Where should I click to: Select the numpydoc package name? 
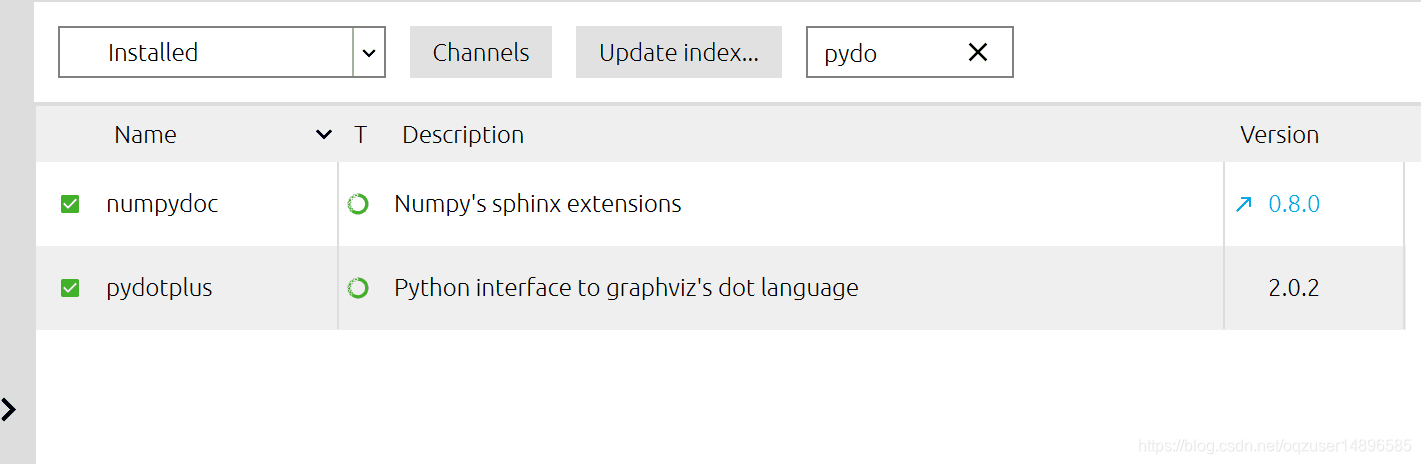pos(162,204)
